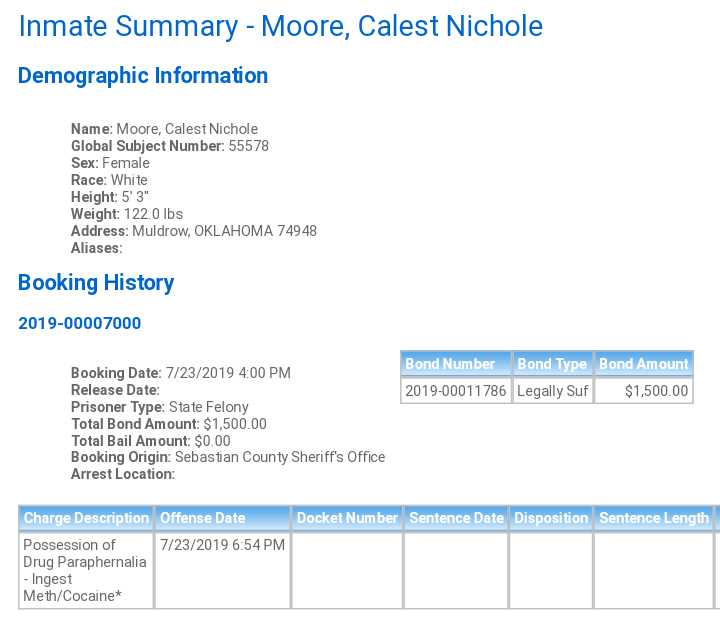Select bond number 2019-00011786 cell
Screen dimensions: 720x631
click(456, 391)
